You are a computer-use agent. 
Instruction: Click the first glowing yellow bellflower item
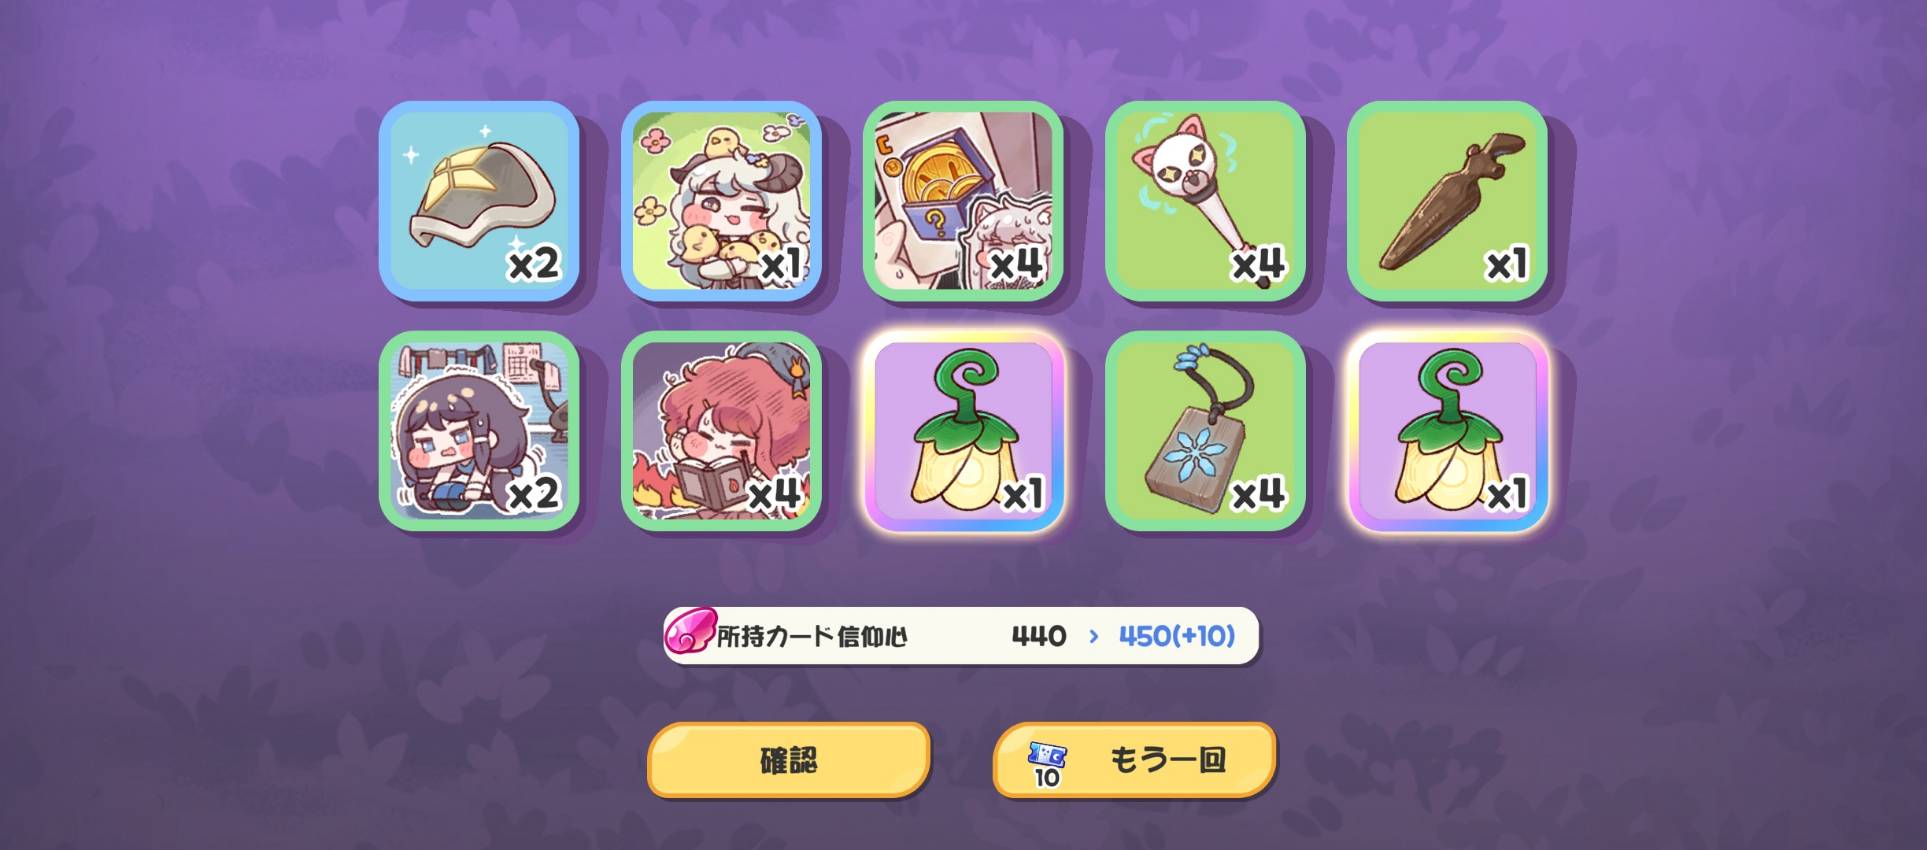click(x=963, y=430)
